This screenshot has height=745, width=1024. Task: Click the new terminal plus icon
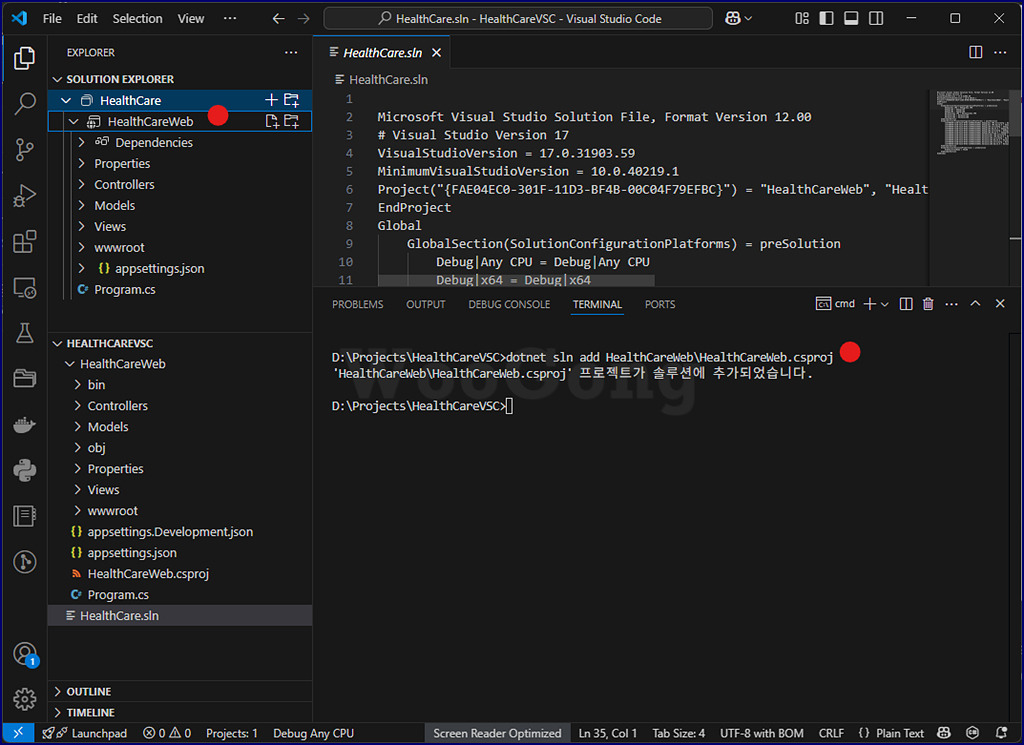pos(869,304)
